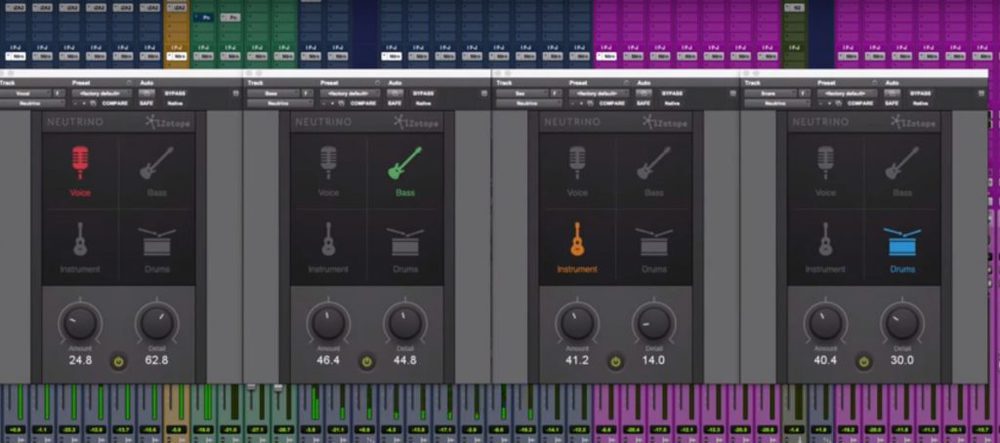The height and width of the screenshot is (443, 1000).
Task: Toggle BYPASS on the Vocal track plugin
Action: pos(175,93)
